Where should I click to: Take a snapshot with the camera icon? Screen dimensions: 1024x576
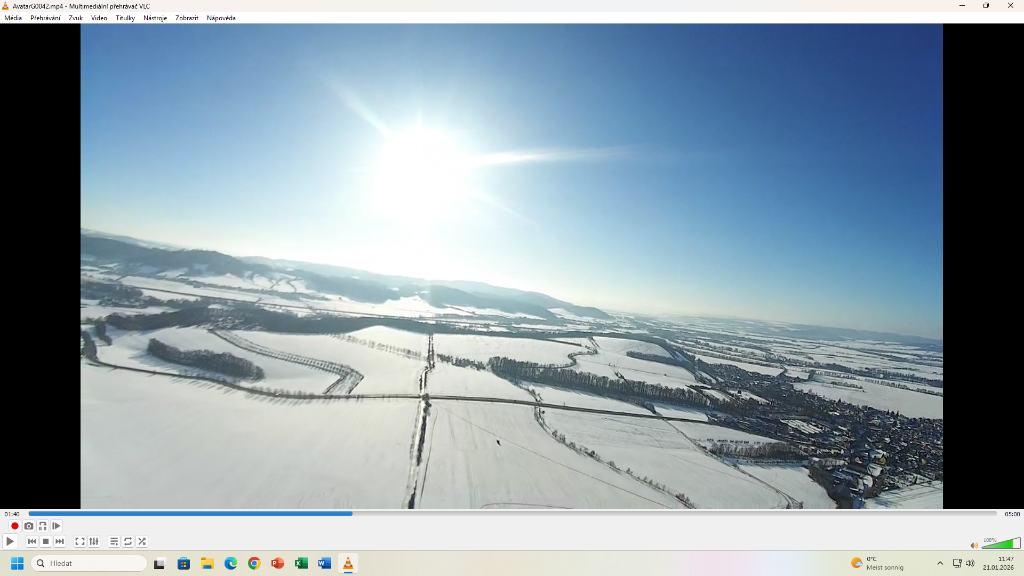coord(28,526)
